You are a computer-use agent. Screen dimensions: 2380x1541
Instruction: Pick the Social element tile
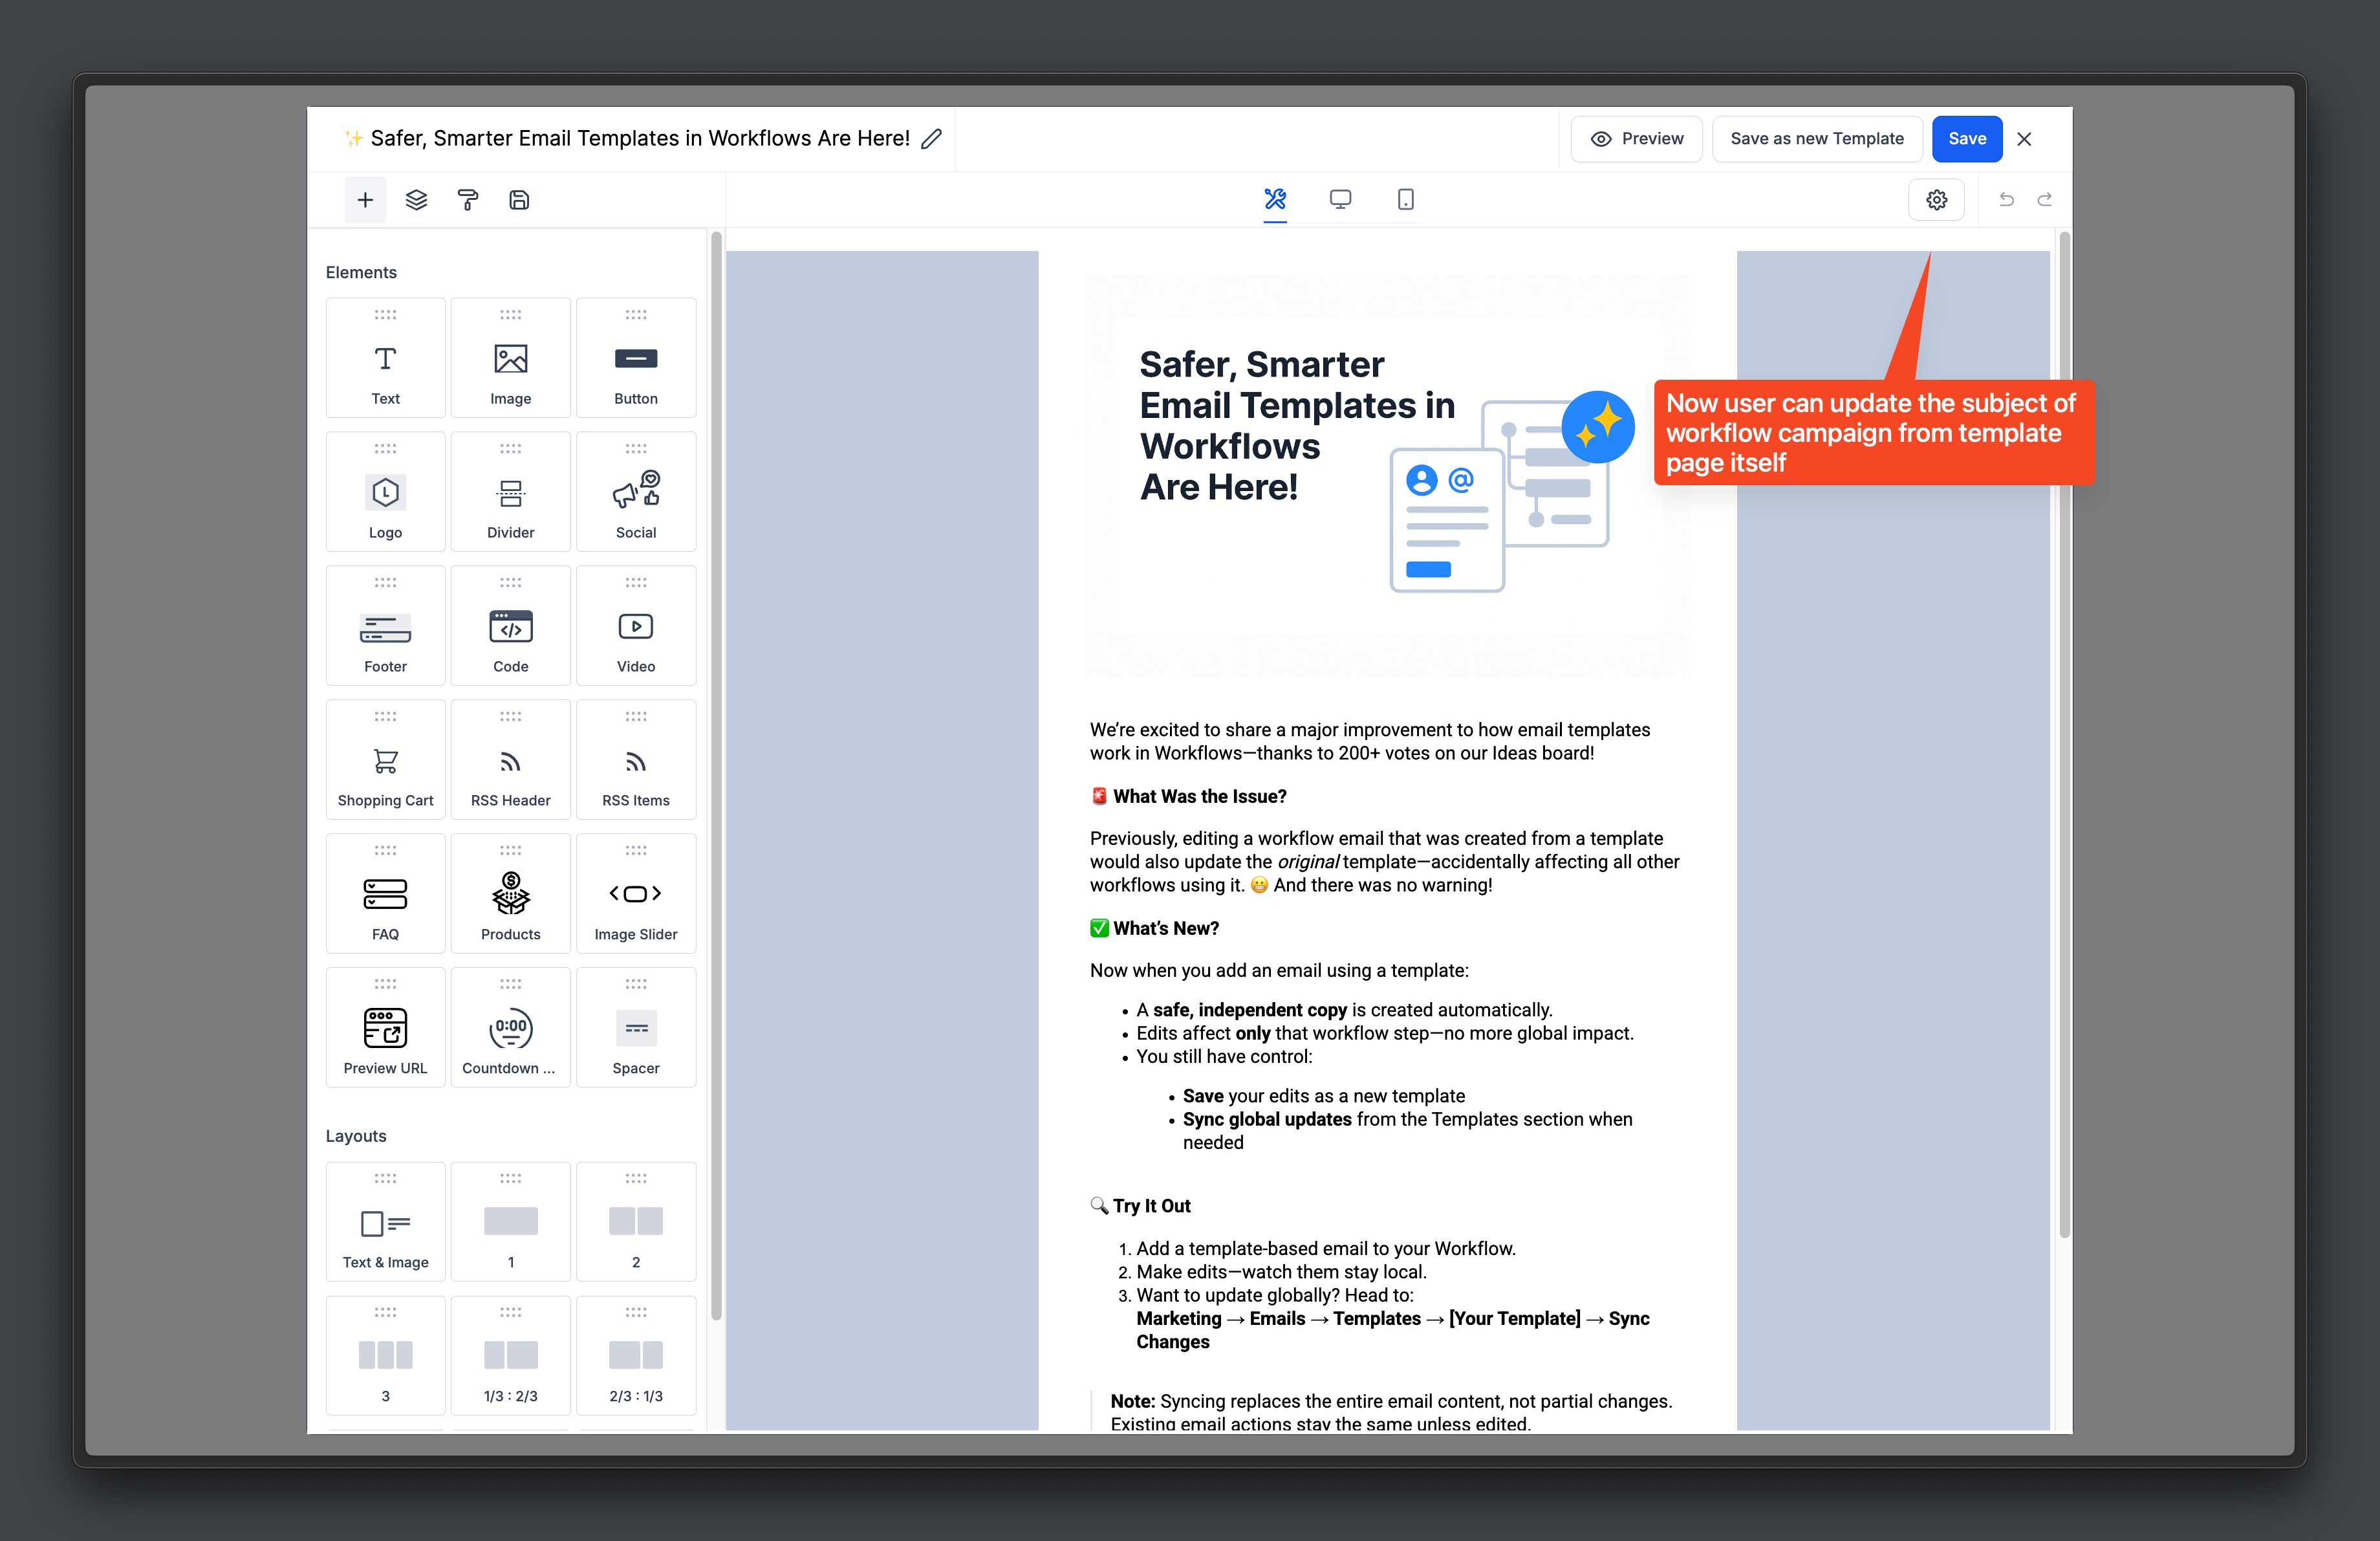click(636, 492)
